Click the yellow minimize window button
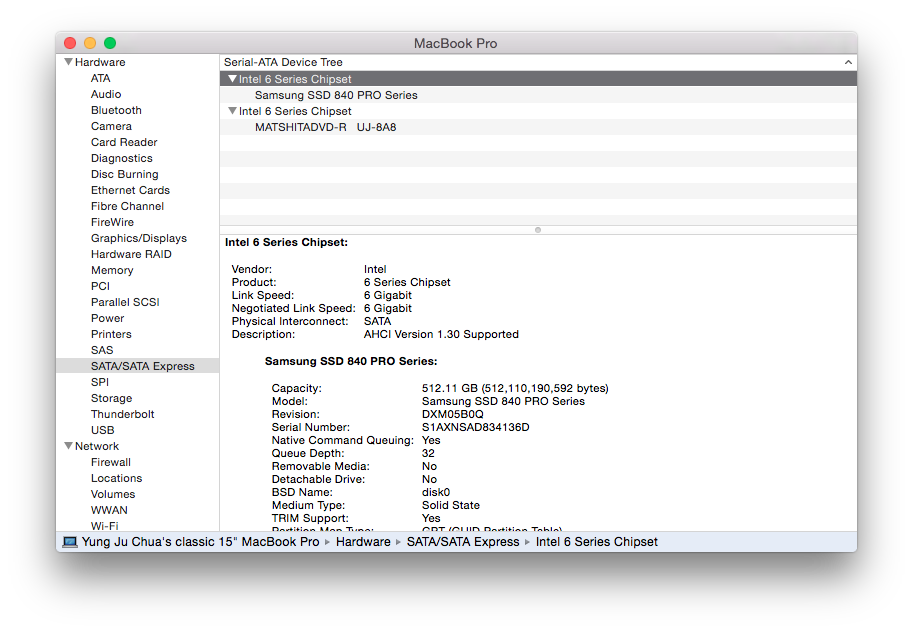 (90, 43)
